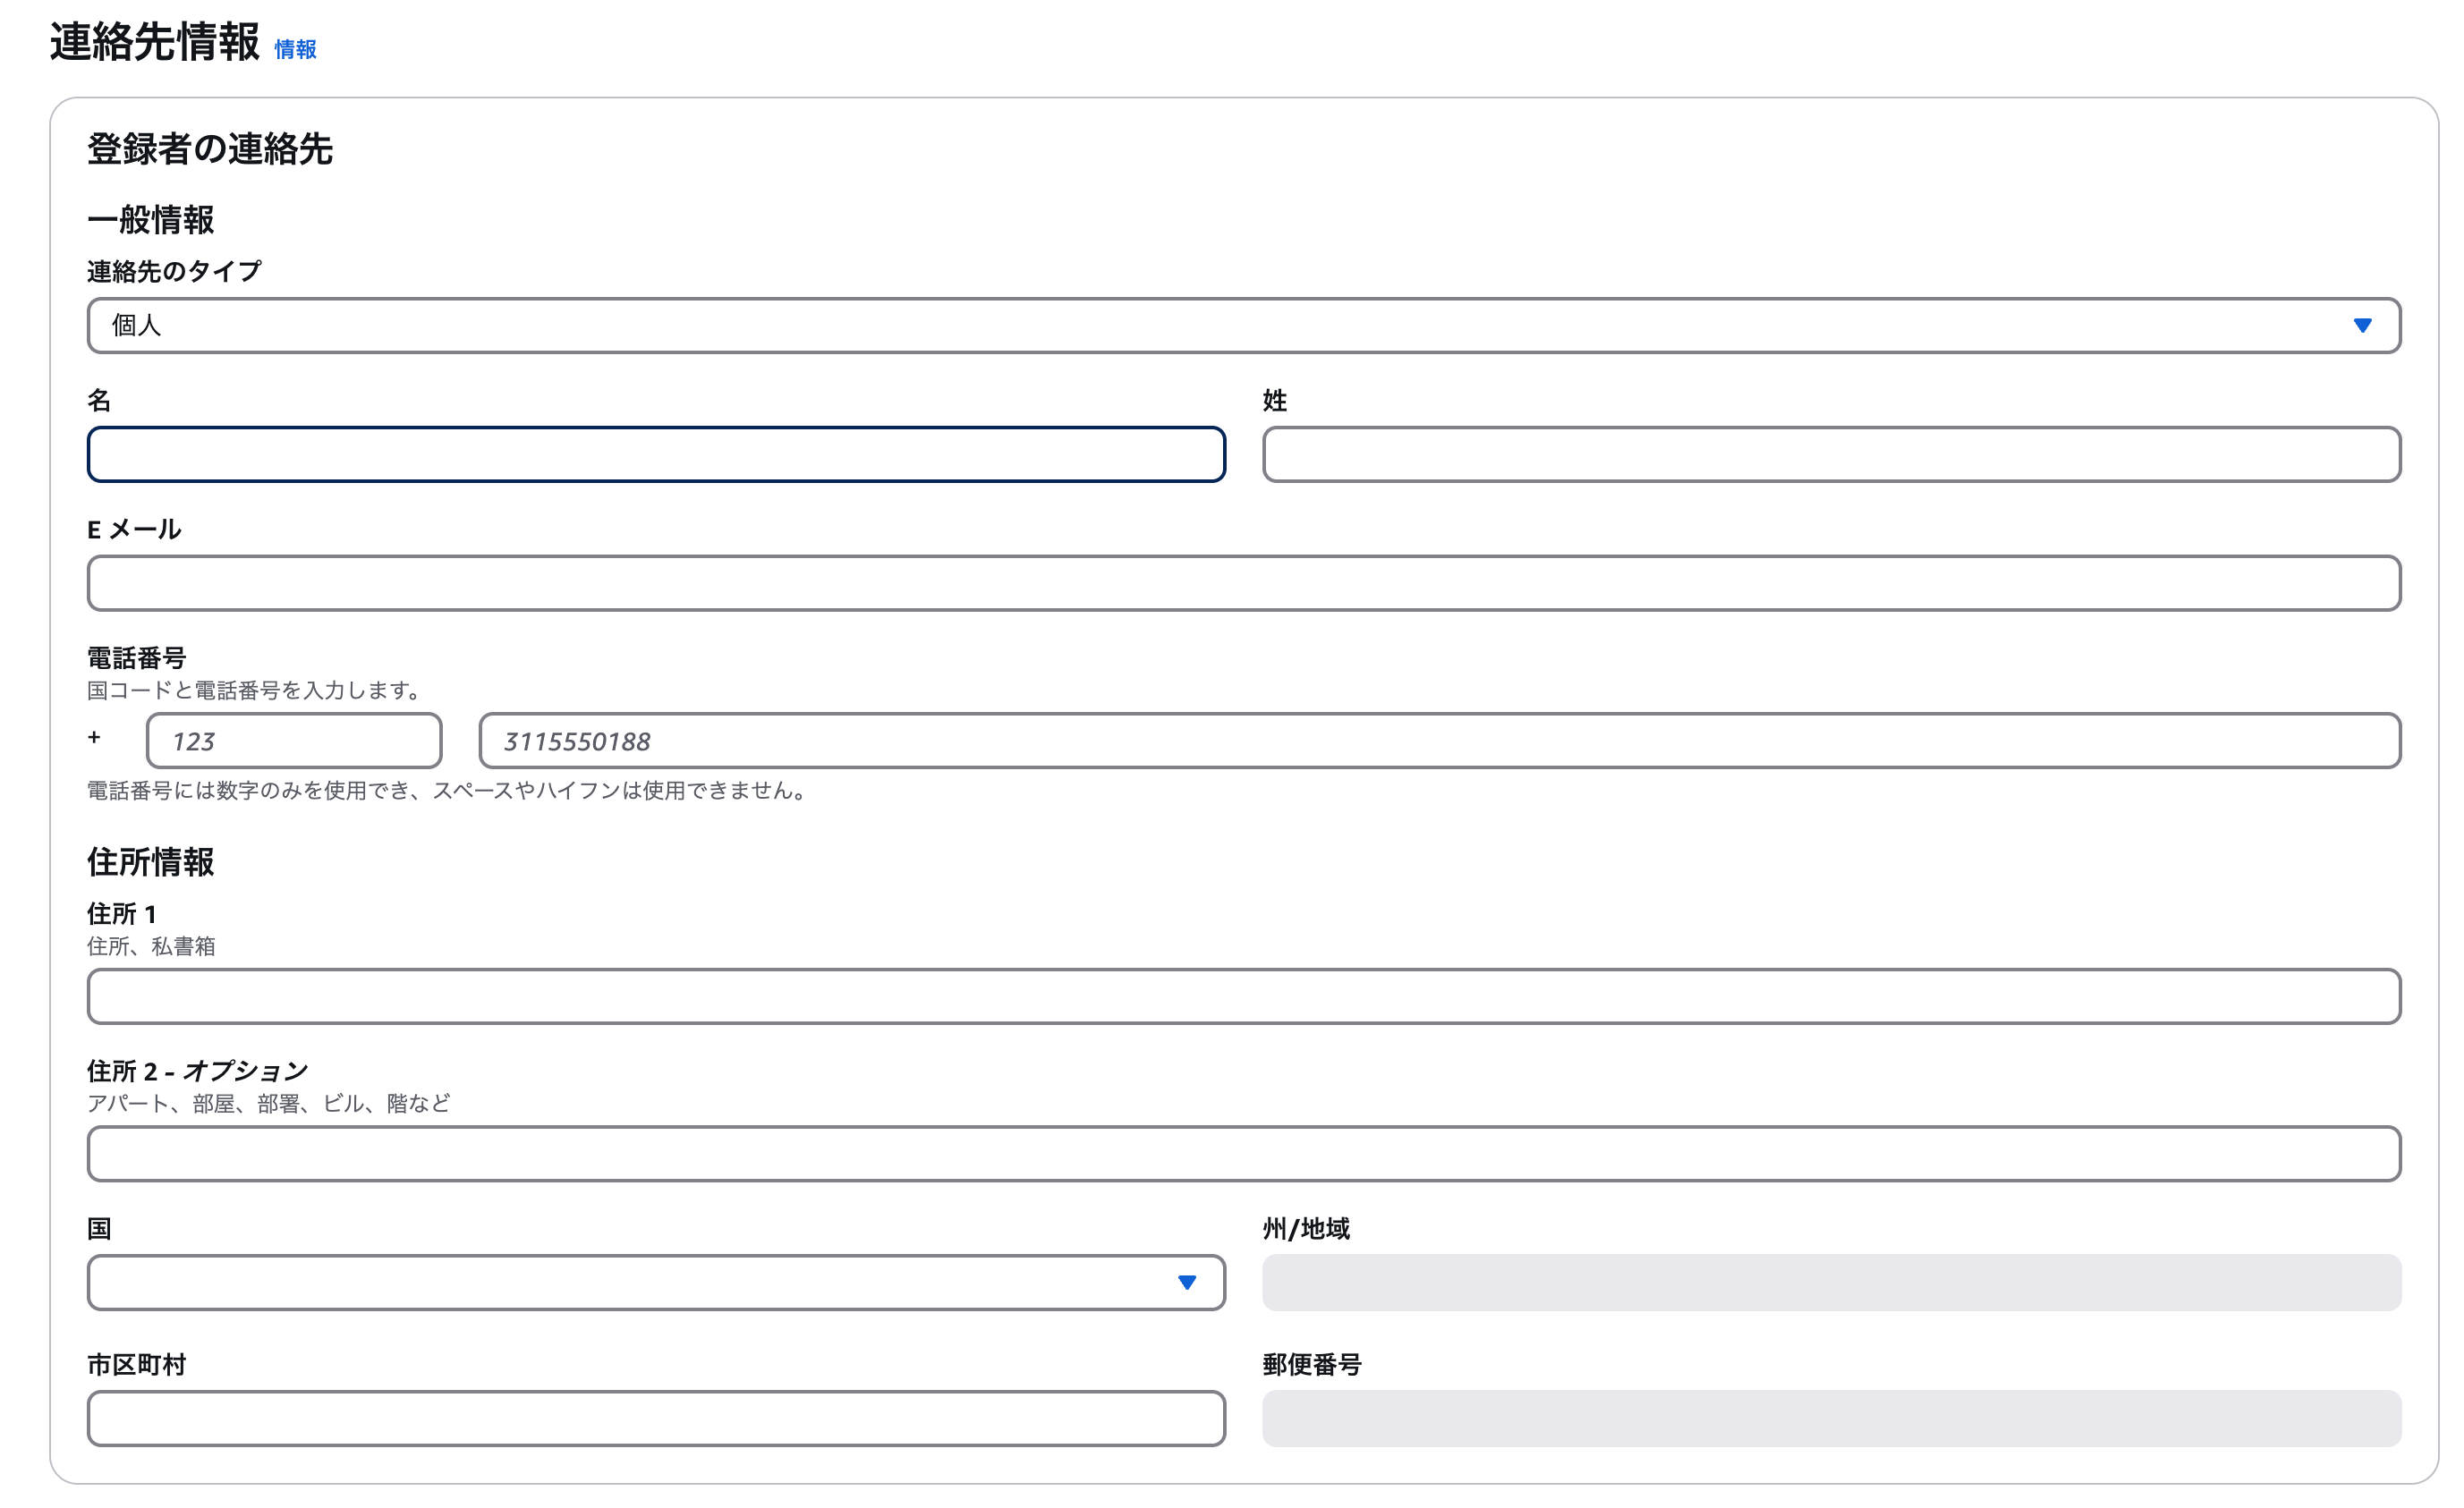Click the 電話番号 label text

(137, 658)
